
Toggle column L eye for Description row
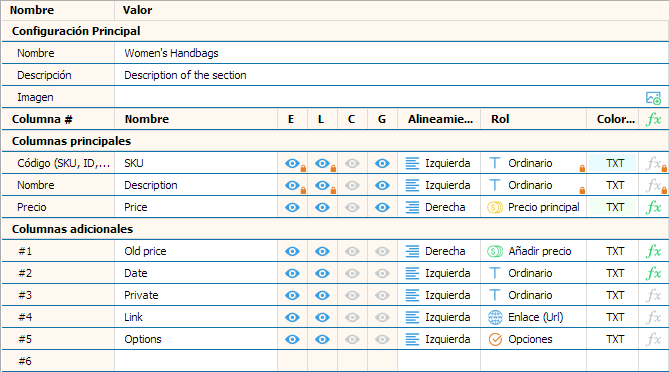tap(323, 185)
